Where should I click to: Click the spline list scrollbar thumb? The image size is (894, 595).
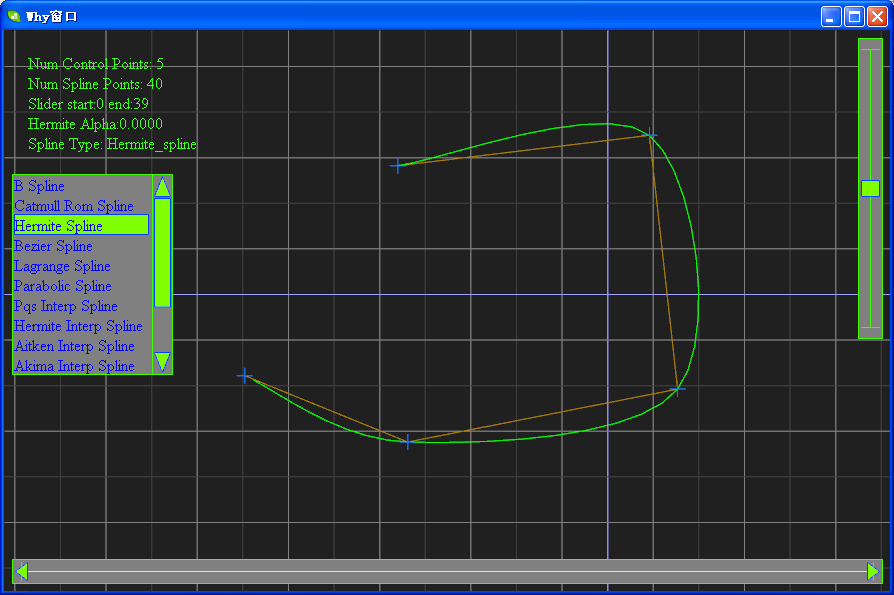(x=162, y=252)
